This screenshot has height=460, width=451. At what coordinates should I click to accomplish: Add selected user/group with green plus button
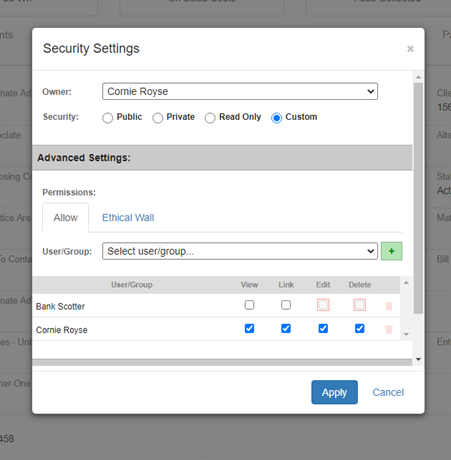point(391,251)
